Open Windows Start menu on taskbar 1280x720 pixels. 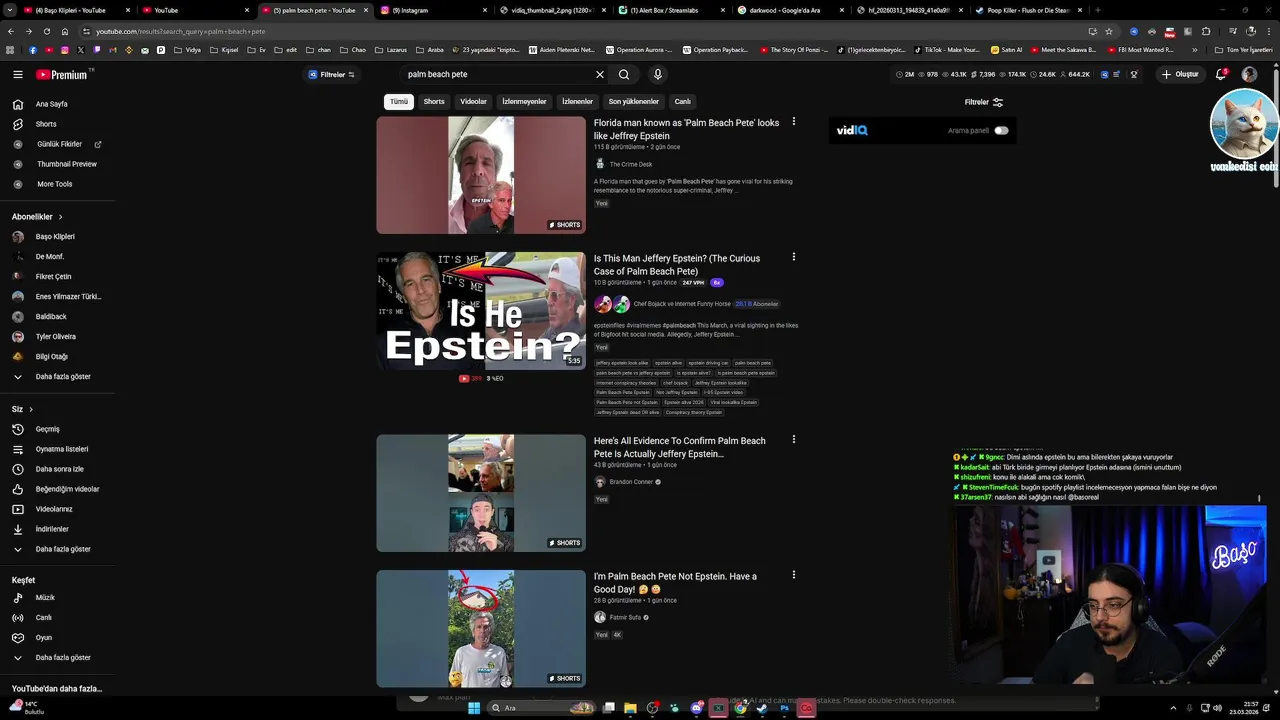point(474,708)
